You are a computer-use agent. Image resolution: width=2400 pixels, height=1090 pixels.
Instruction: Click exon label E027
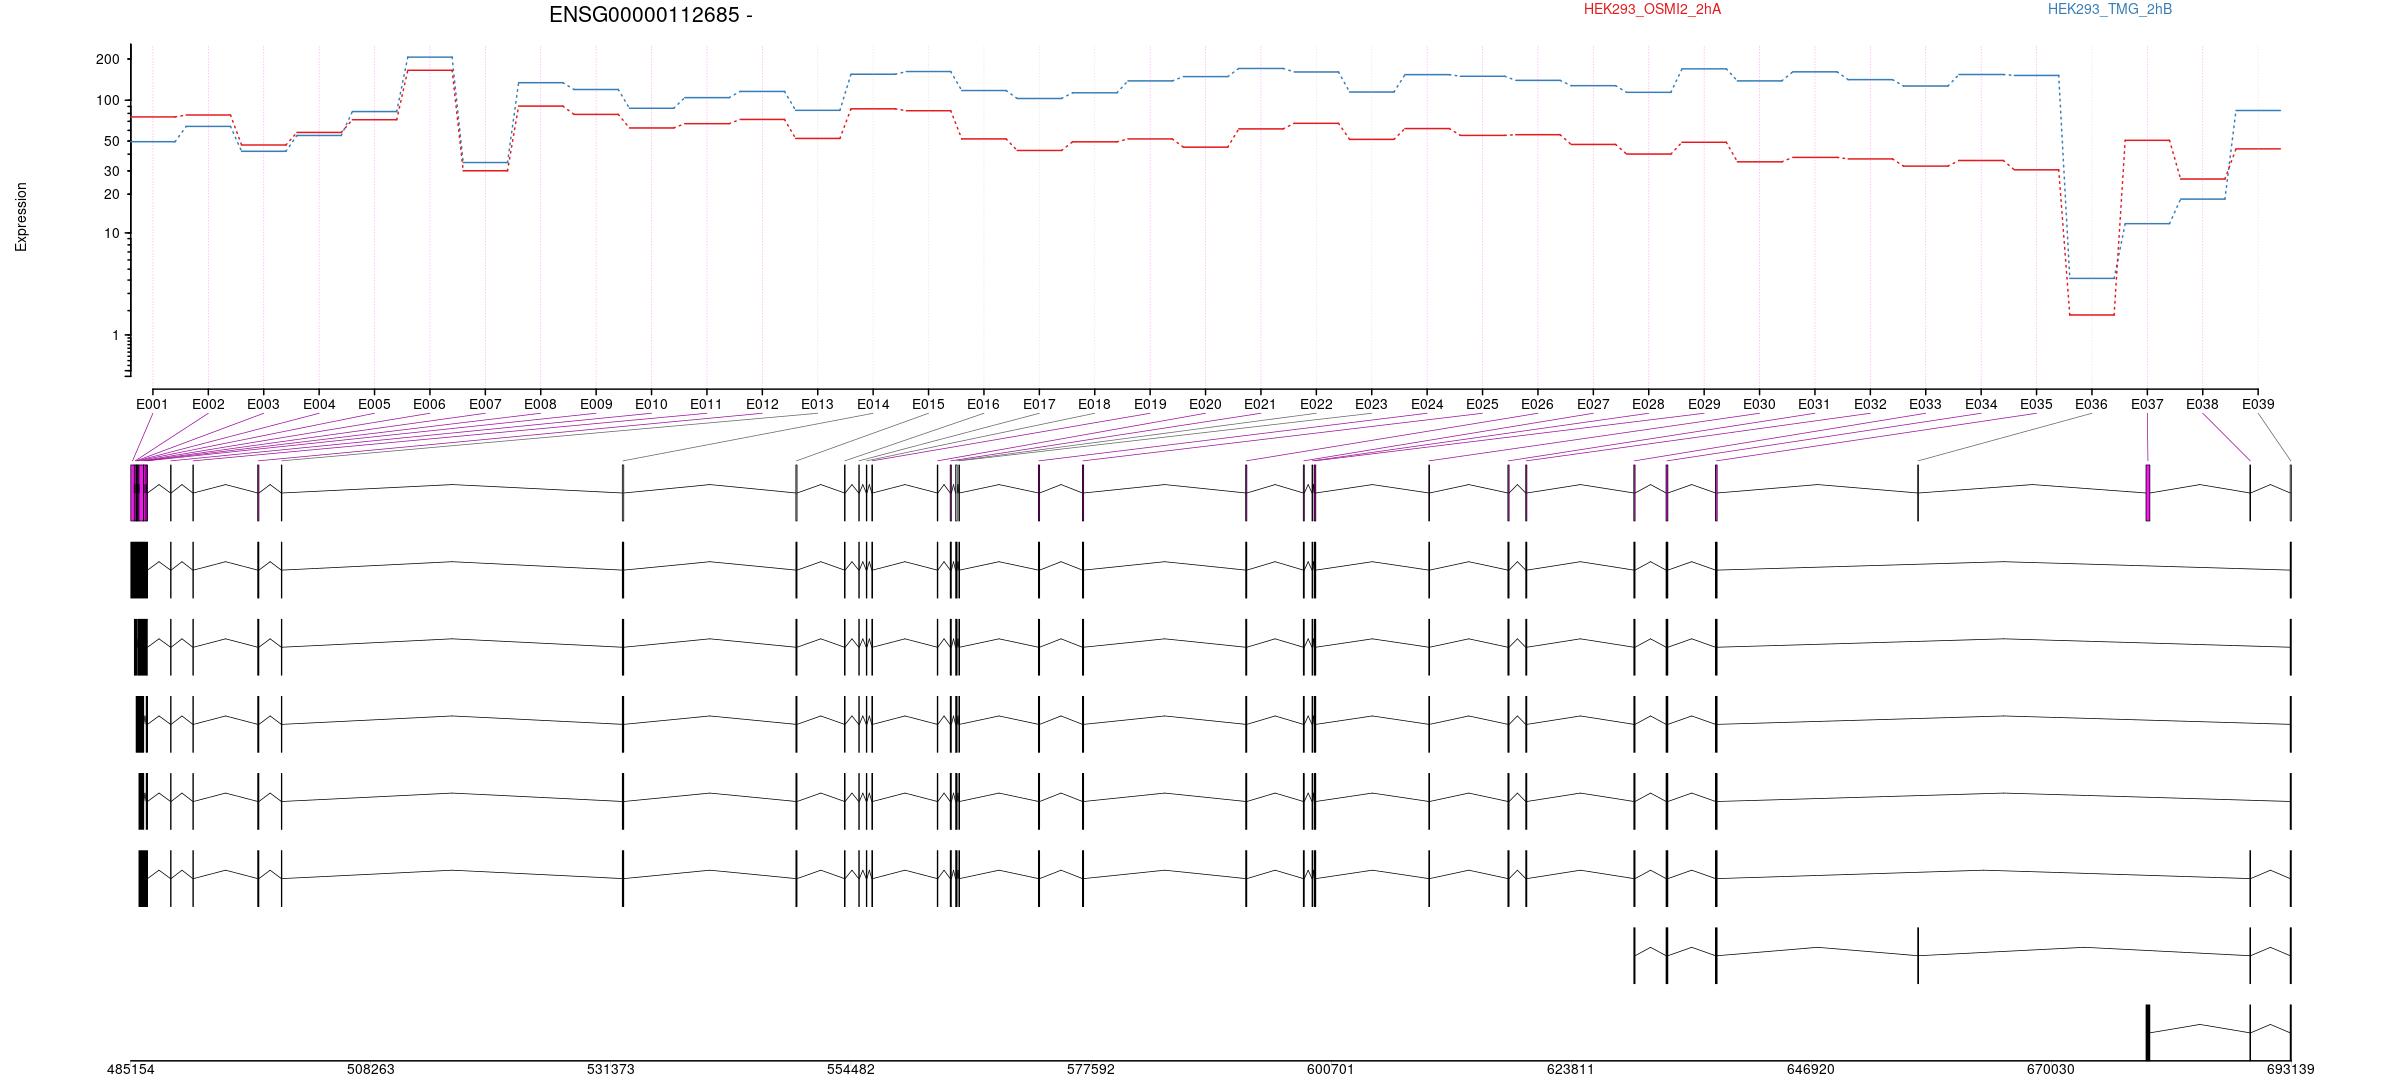pos(1593,404)
